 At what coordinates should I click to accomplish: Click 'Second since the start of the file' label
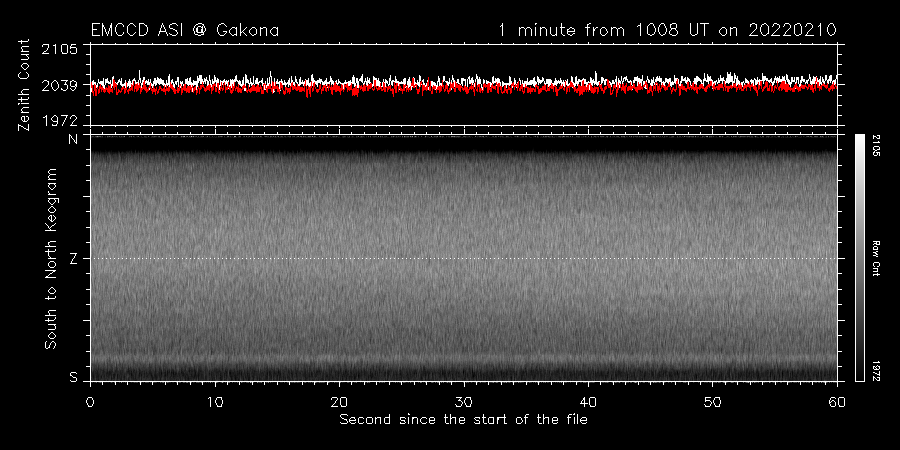pos(464,420)
